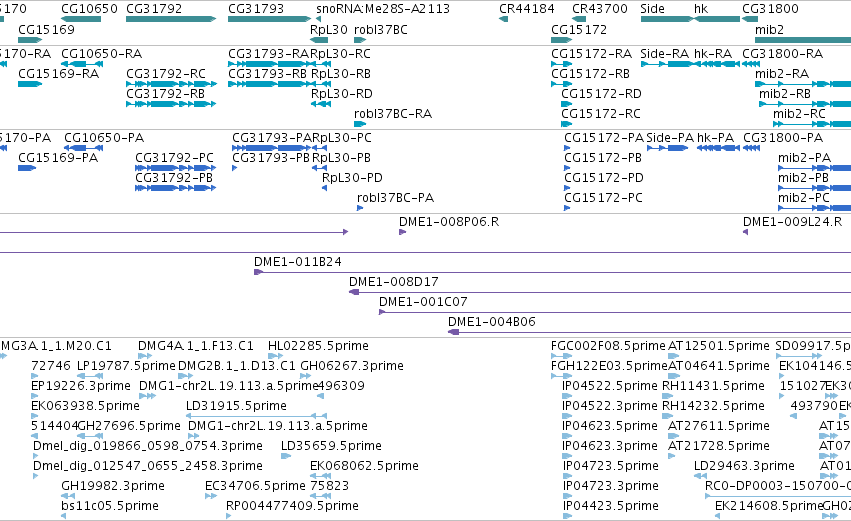Select the RpL30 gene label

tap(328, 30)
